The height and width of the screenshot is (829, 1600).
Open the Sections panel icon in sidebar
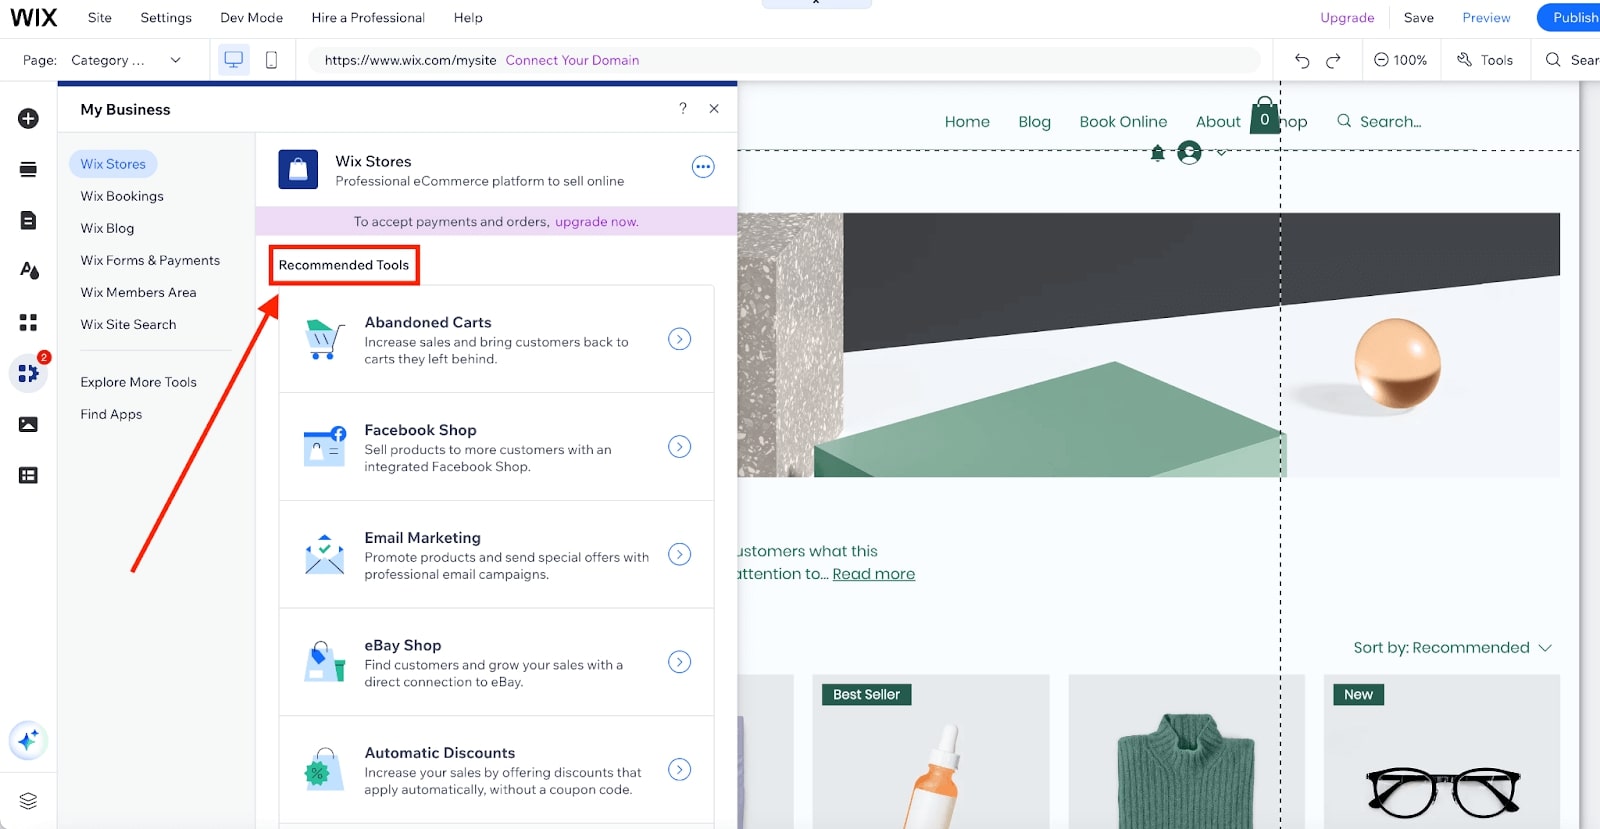click(x=28, y=169)
